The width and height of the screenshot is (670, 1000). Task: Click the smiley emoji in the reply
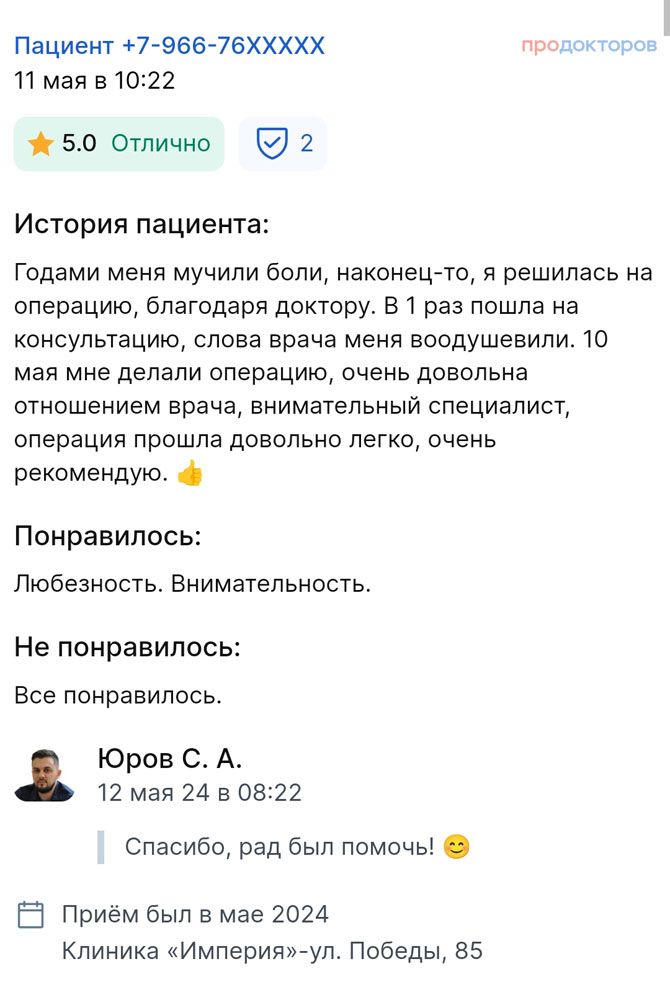(456, 847)
